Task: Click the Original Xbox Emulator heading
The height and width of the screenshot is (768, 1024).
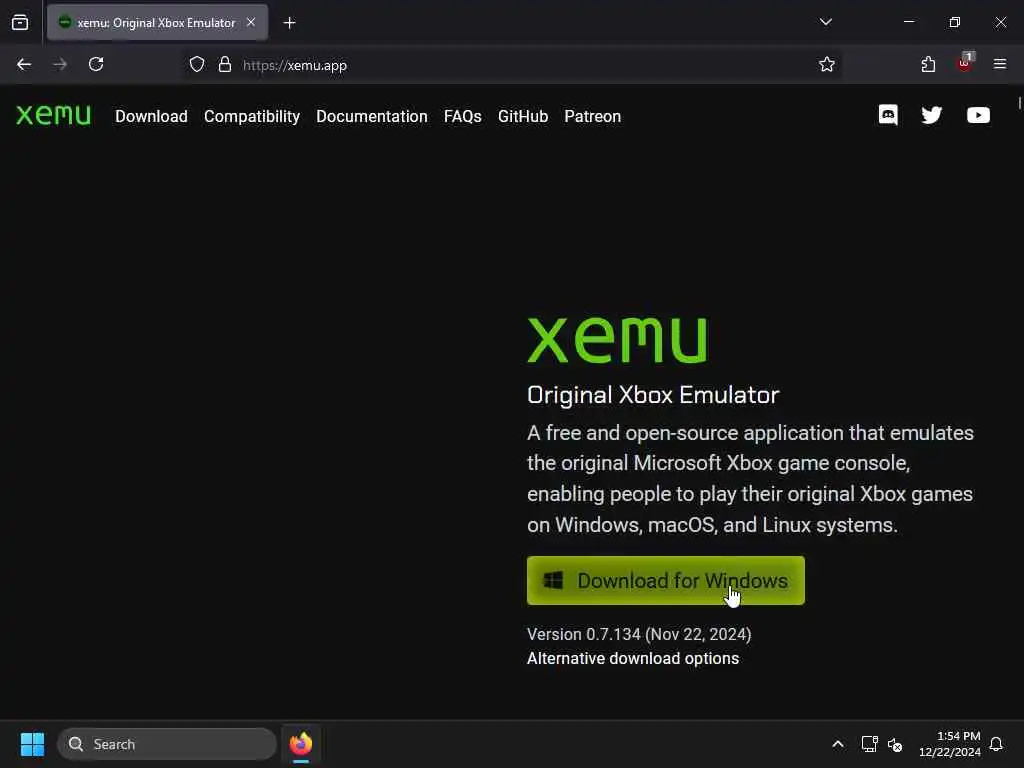Action: (653, 395)
